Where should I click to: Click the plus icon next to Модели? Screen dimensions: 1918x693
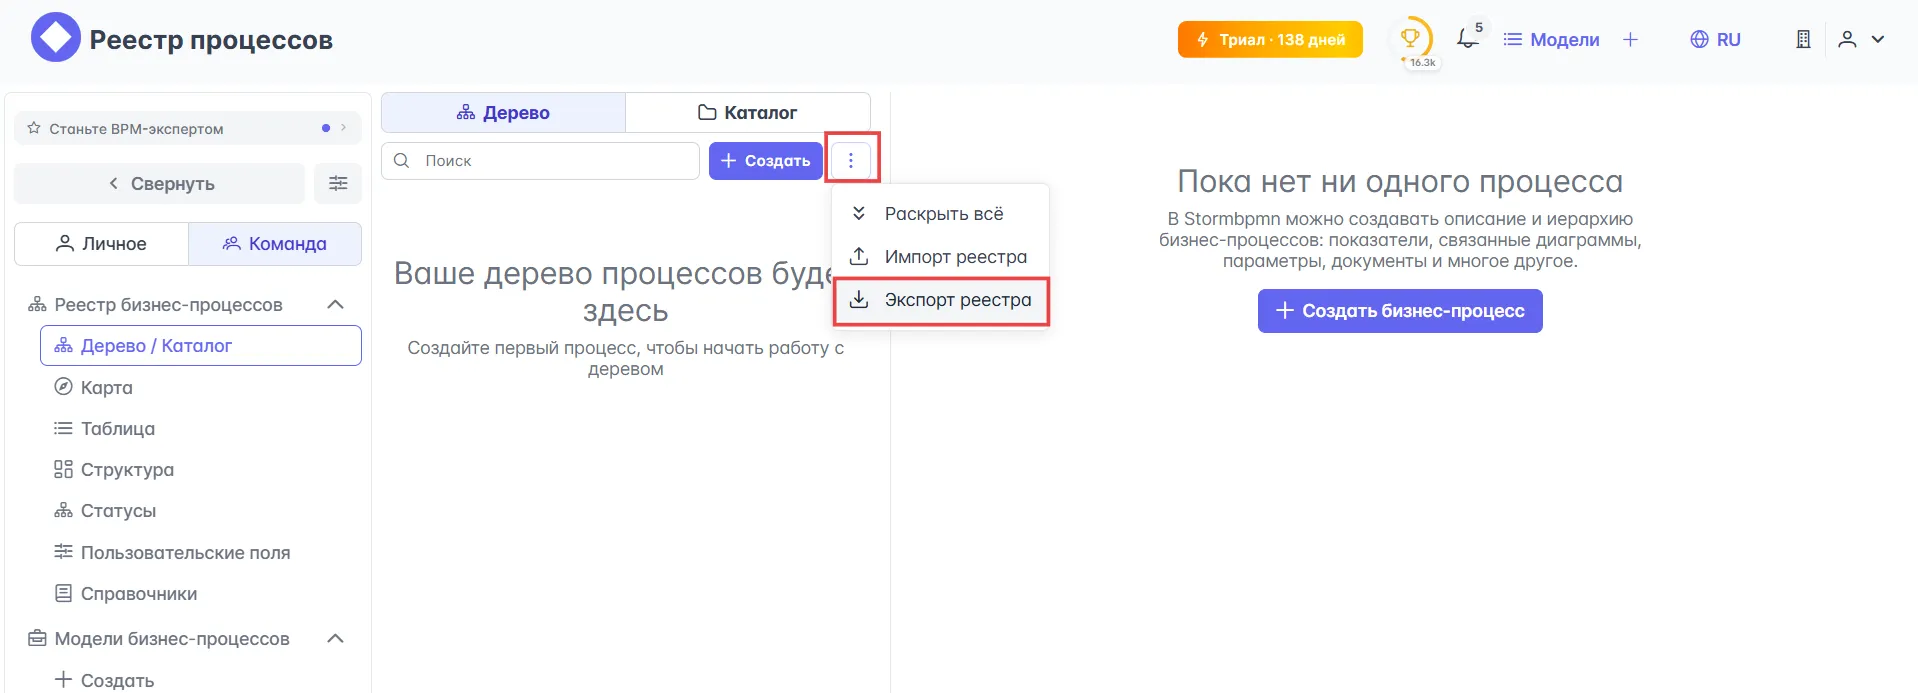1630,39
